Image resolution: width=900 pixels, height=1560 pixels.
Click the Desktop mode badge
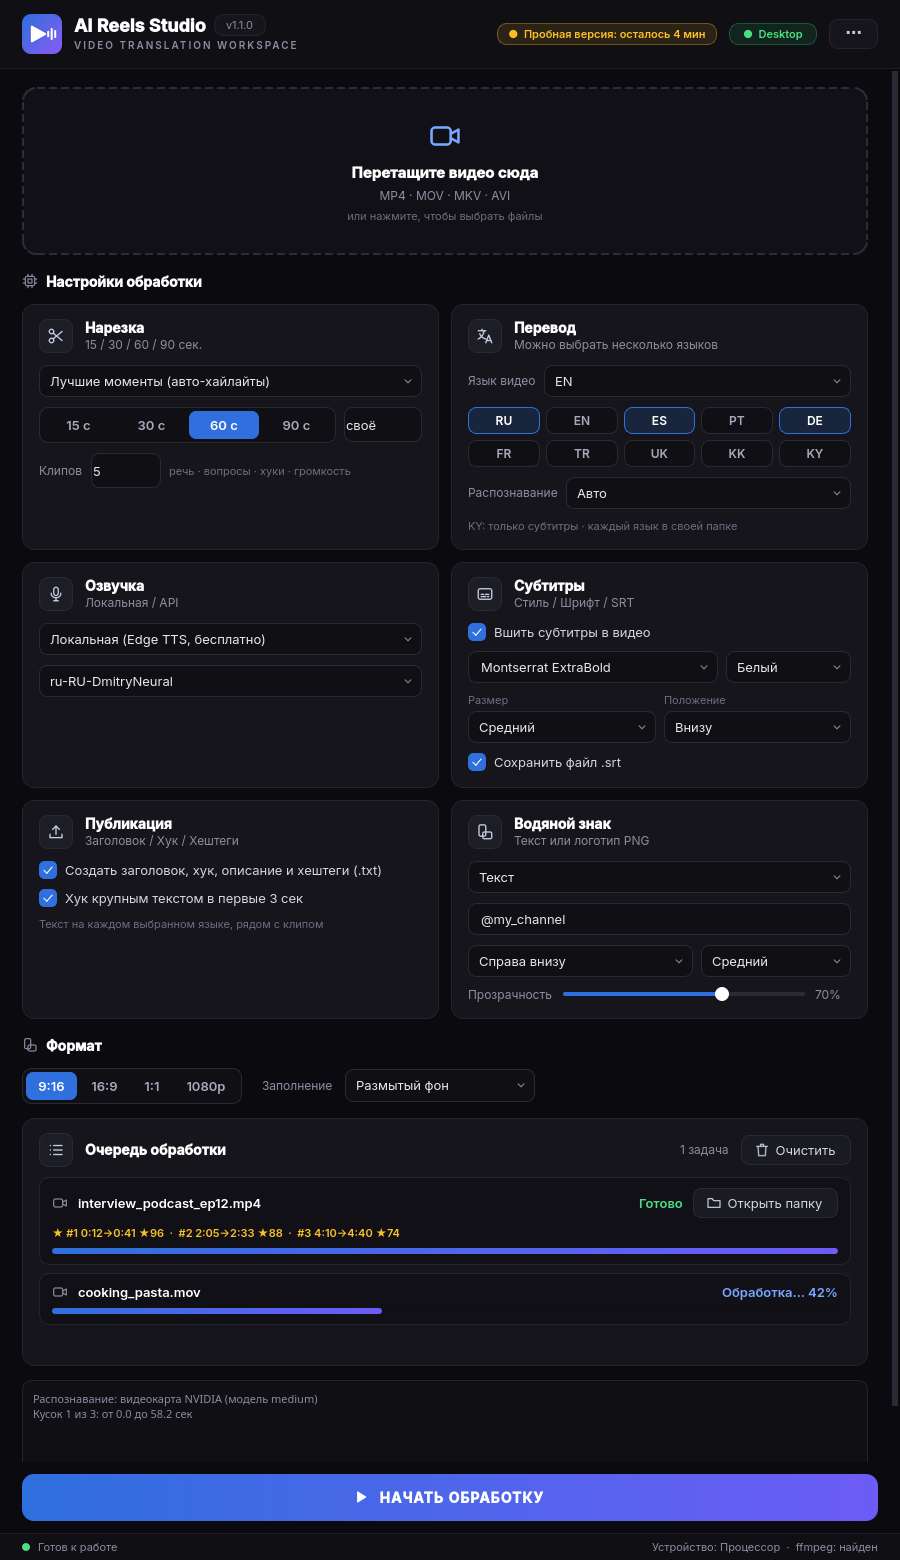[x=773, y=34]
